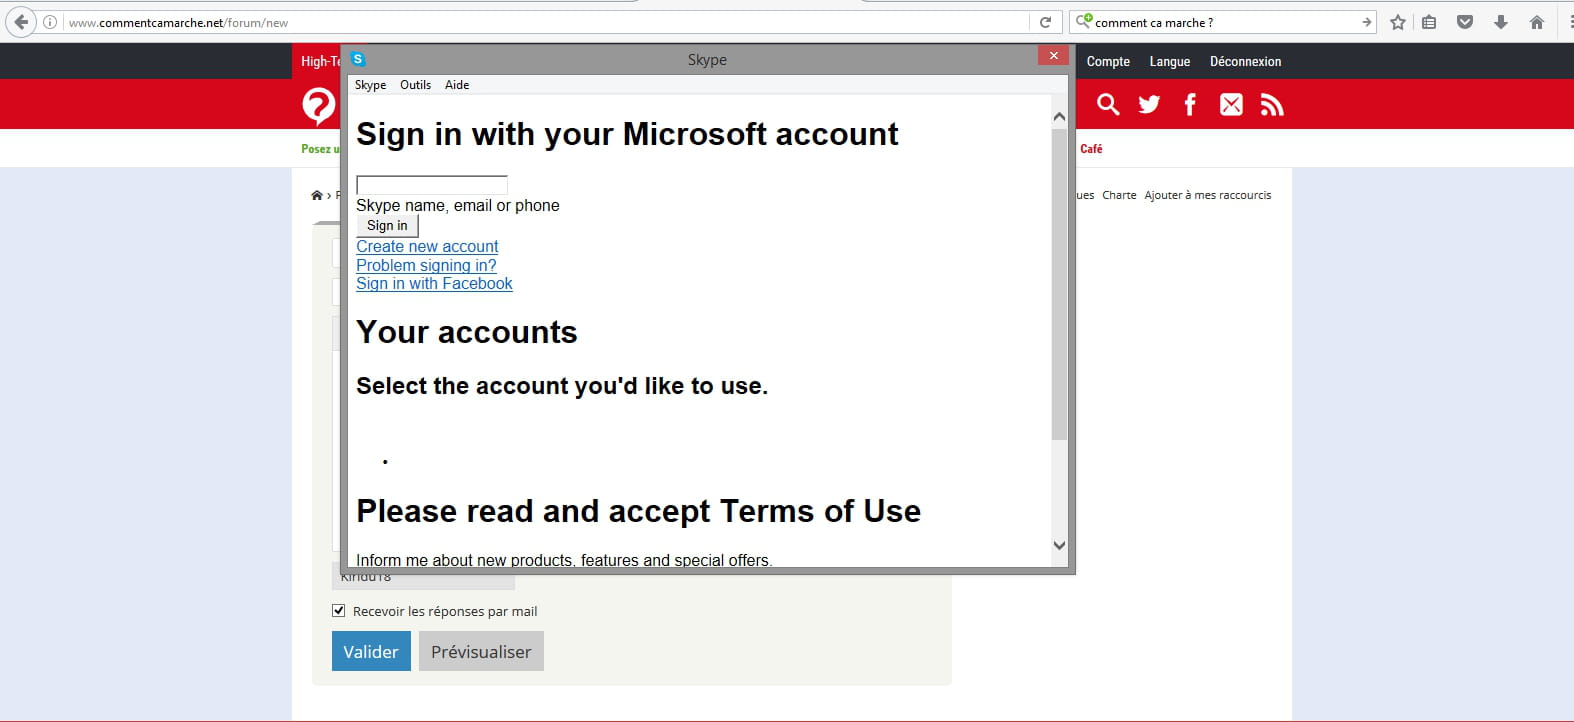The width and height of the screenshot is (1574, 722).
Task: Click the browser URL address field
Action: click(x=545, y=22)
